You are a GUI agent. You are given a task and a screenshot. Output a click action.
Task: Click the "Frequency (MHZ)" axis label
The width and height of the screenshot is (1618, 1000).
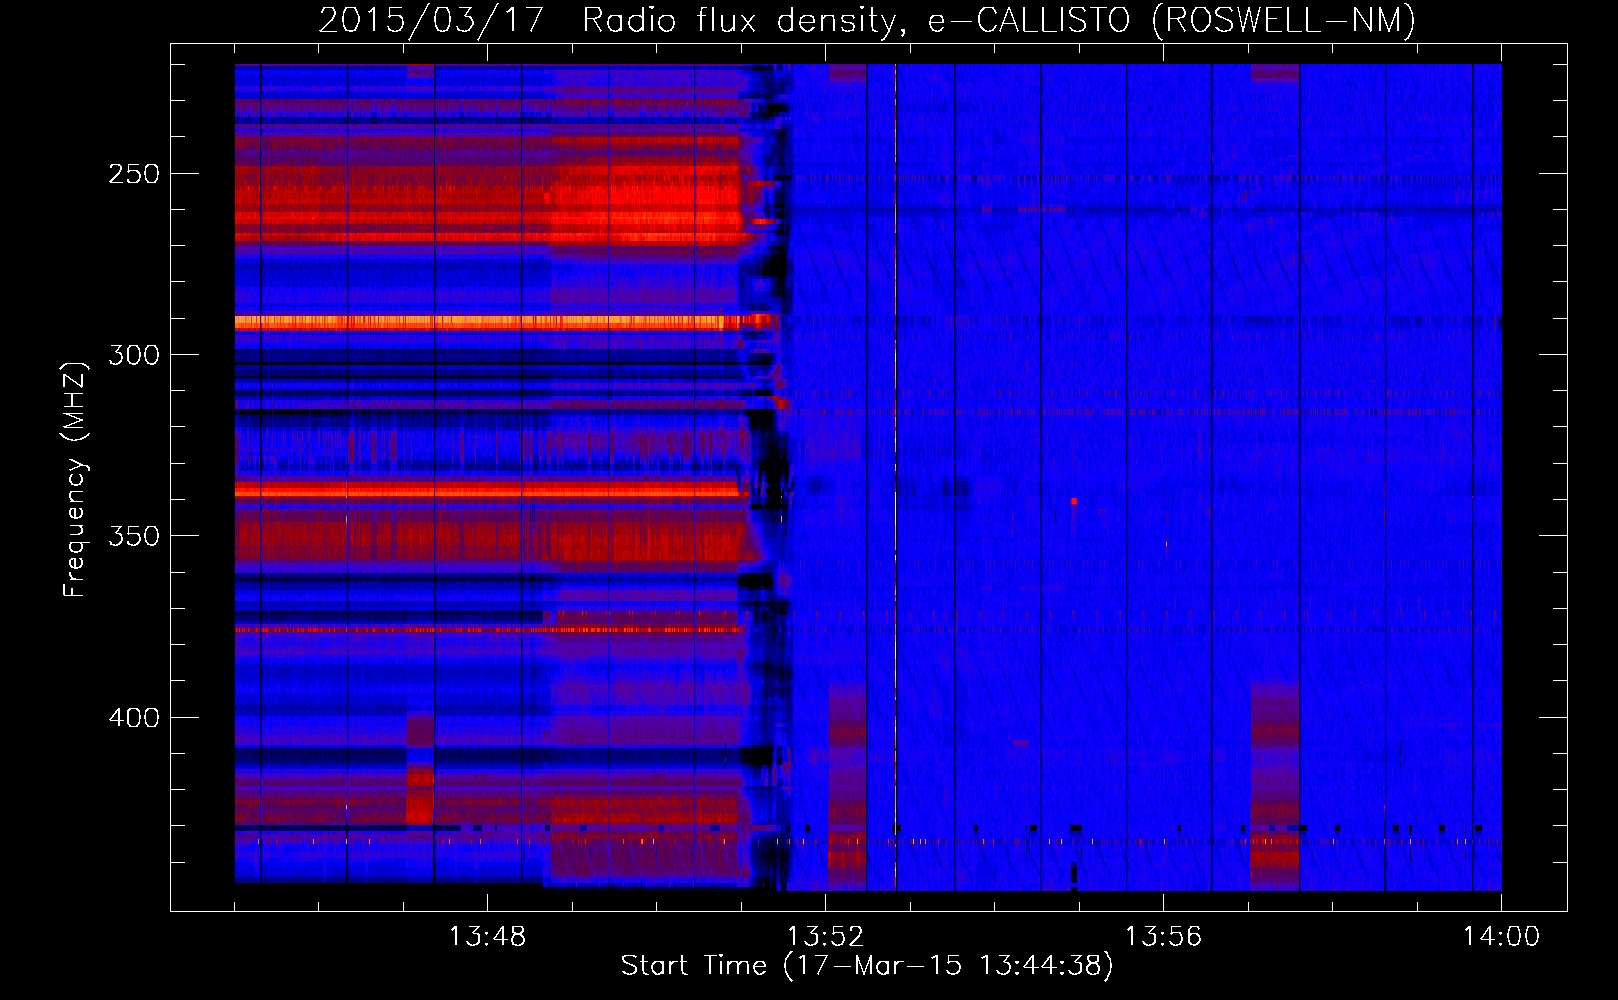pyautogui.click(x=74, y=480)
